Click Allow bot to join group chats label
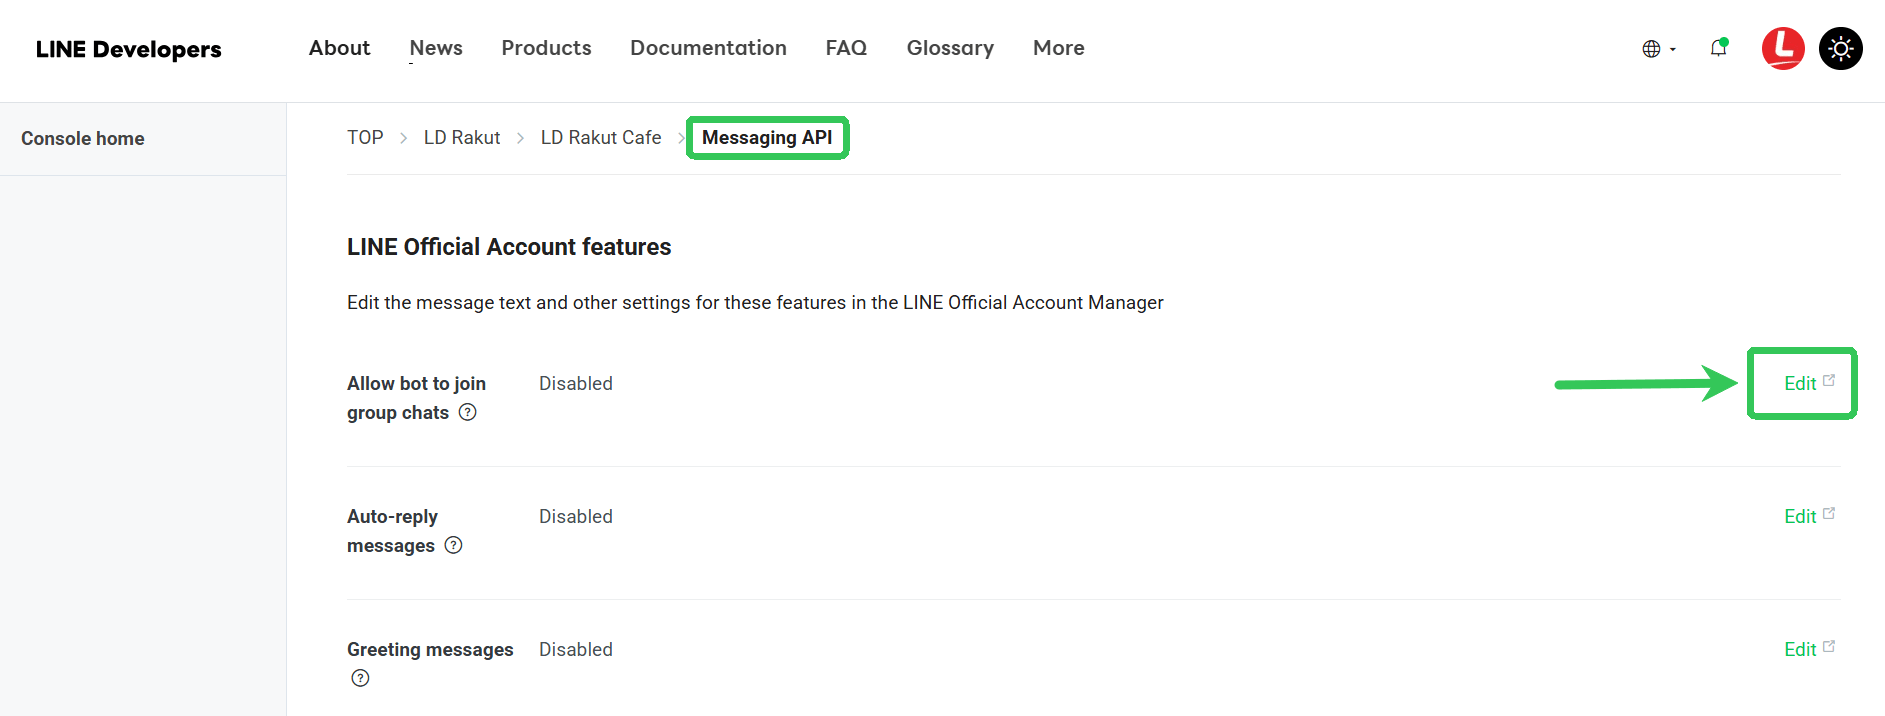The height and width of the screenshot is (716, 1885). (416, 398)
